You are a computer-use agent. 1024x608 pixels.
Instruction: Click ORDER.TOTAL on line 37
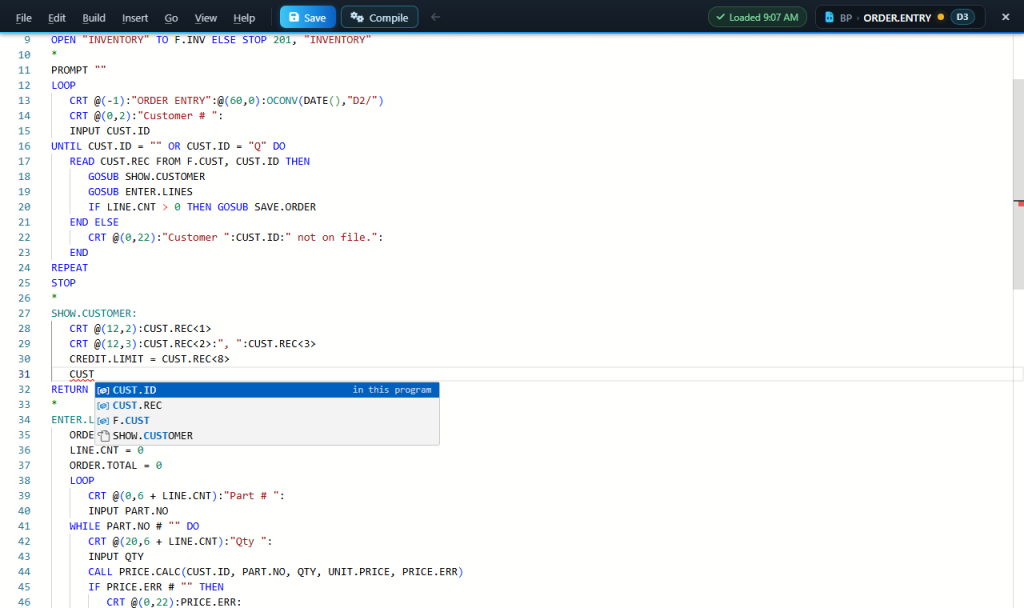tap(103, 466)
